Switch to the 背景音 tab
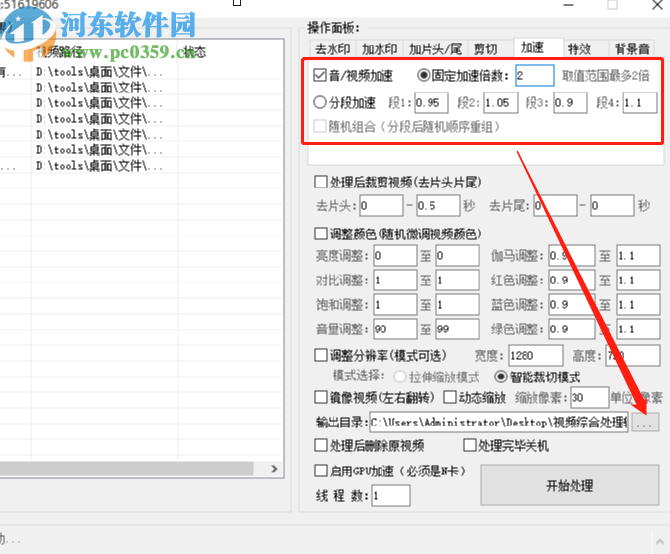This screenshot has width=670, height=554. 632,49
